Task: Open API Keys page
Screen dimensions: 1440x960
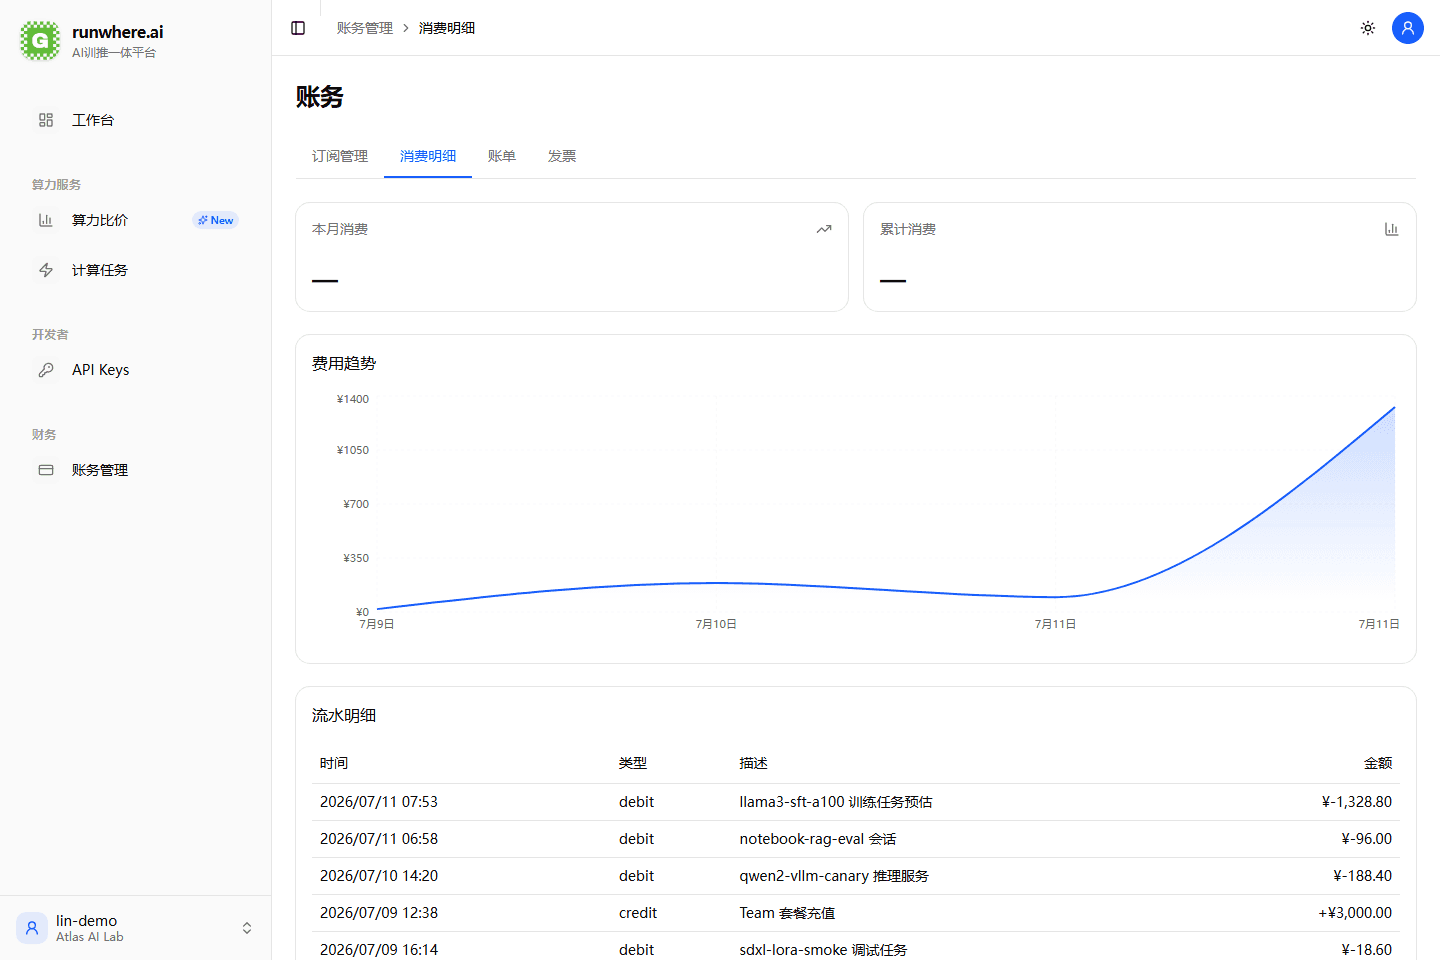Action: pos(135,370)
